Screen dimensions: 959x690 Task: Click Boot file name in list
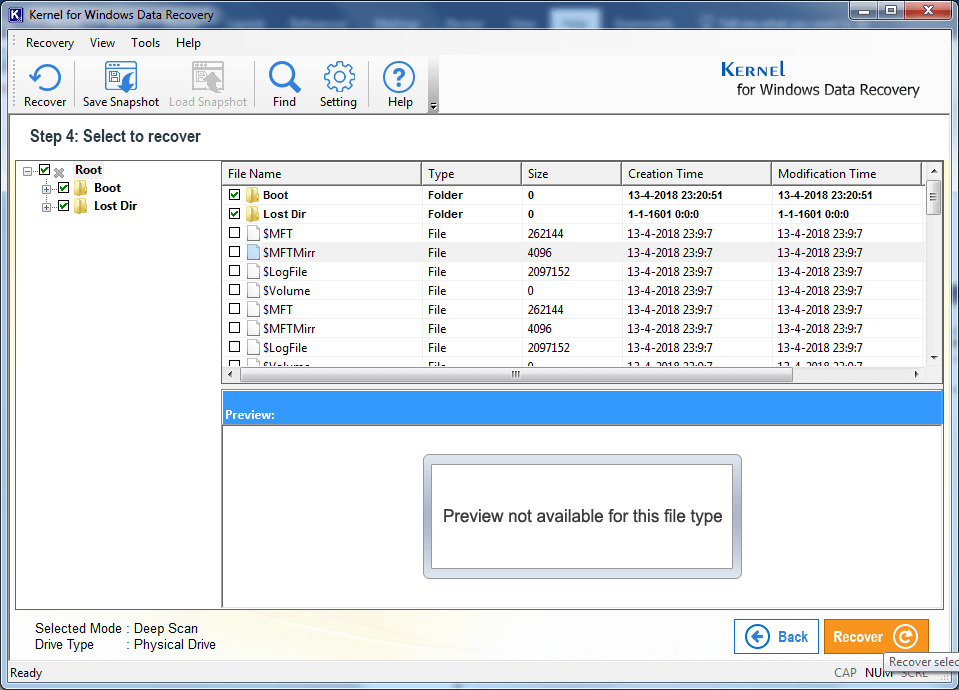click(x=275, y=195)
